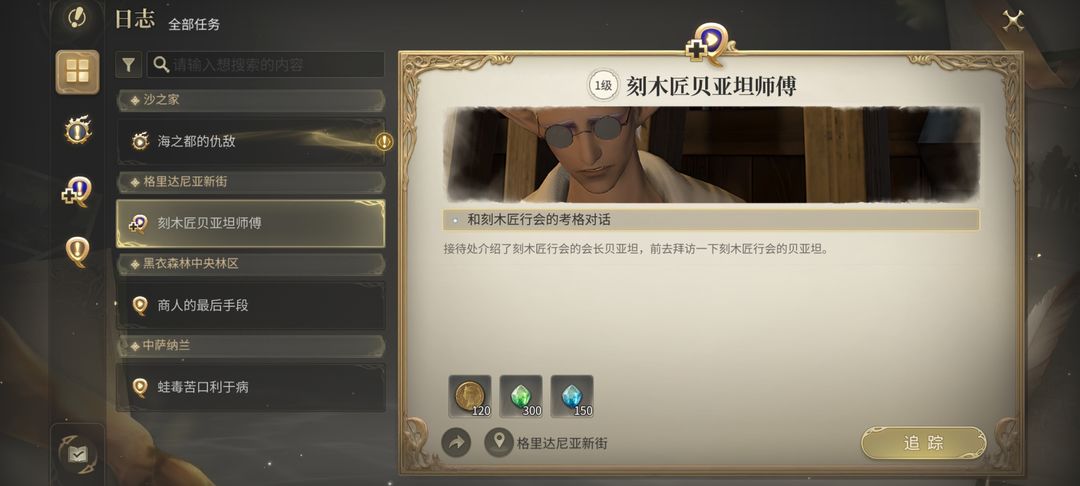The image size is (1080, 486).
Task: Select quest 蛙毒苦口利于病
Action: click(251, 388)
